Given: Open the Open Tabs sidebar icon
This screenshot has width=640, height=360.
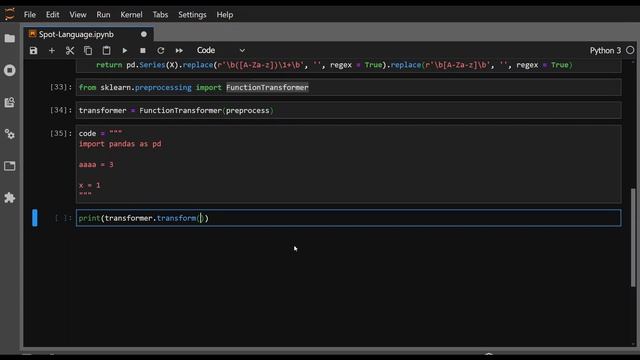Looking at the screenshot, I should (9, 166).
